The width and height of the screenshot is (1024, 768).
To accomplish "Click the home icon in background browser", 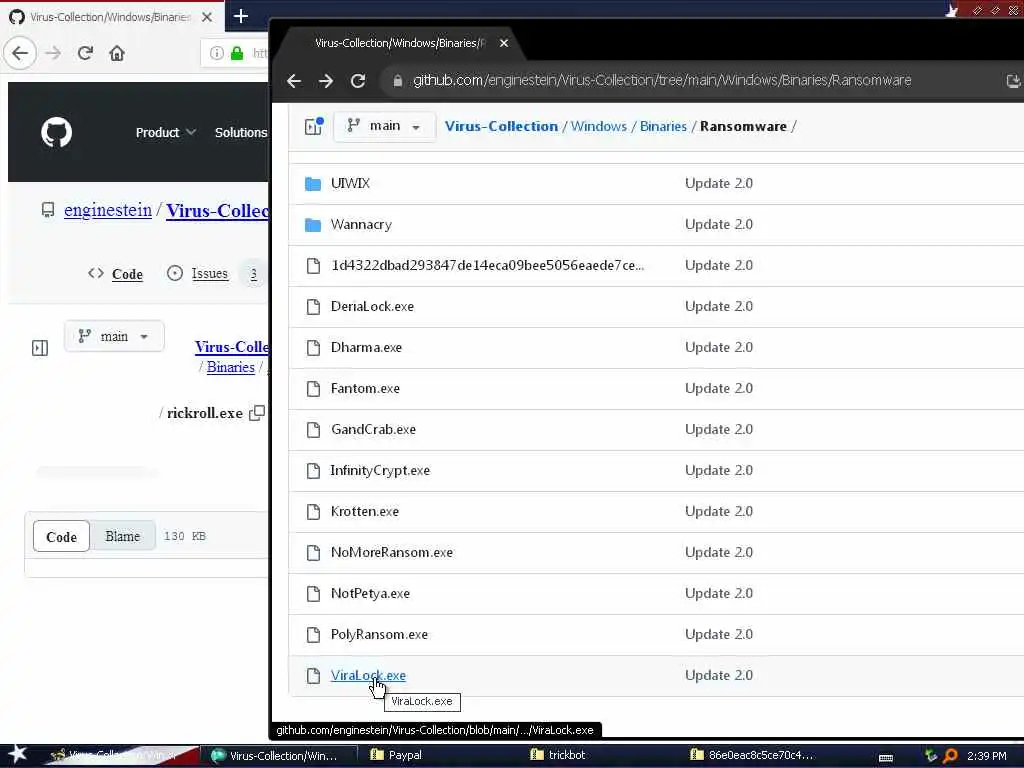I will [x=117, y=53].
